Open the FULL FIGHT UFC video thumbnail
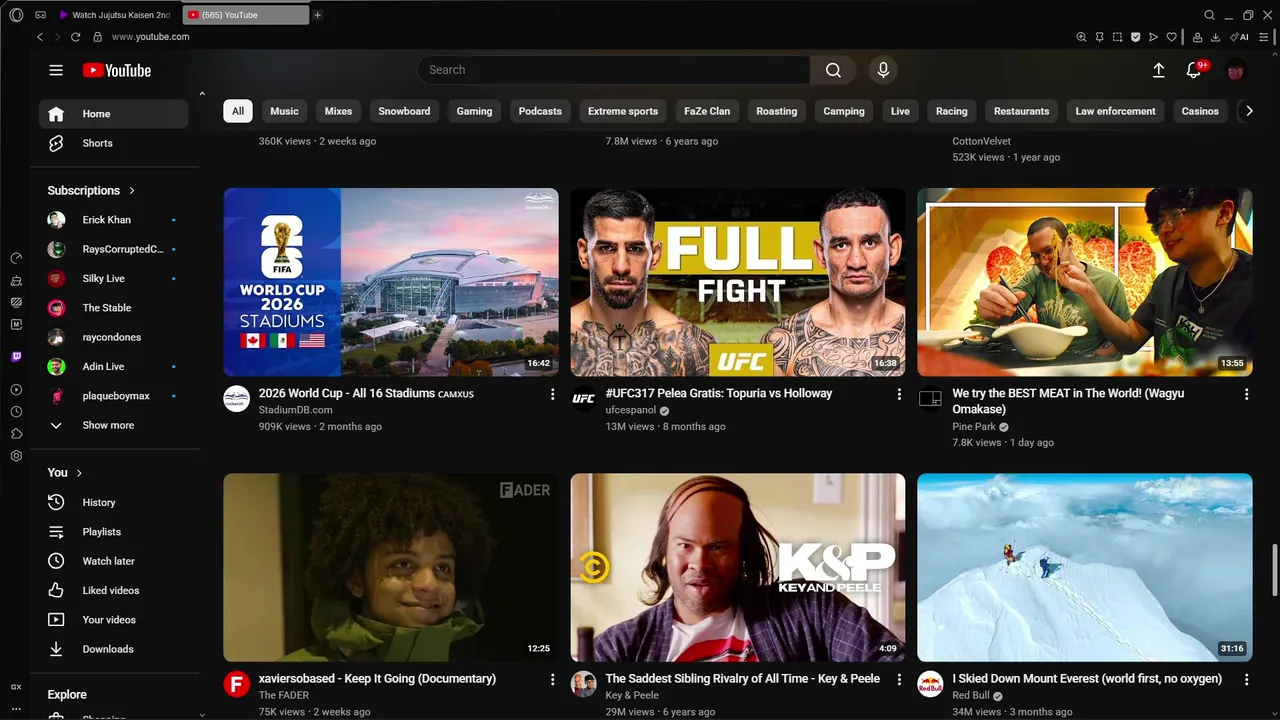1280x720 pixels. click(738, 282)
